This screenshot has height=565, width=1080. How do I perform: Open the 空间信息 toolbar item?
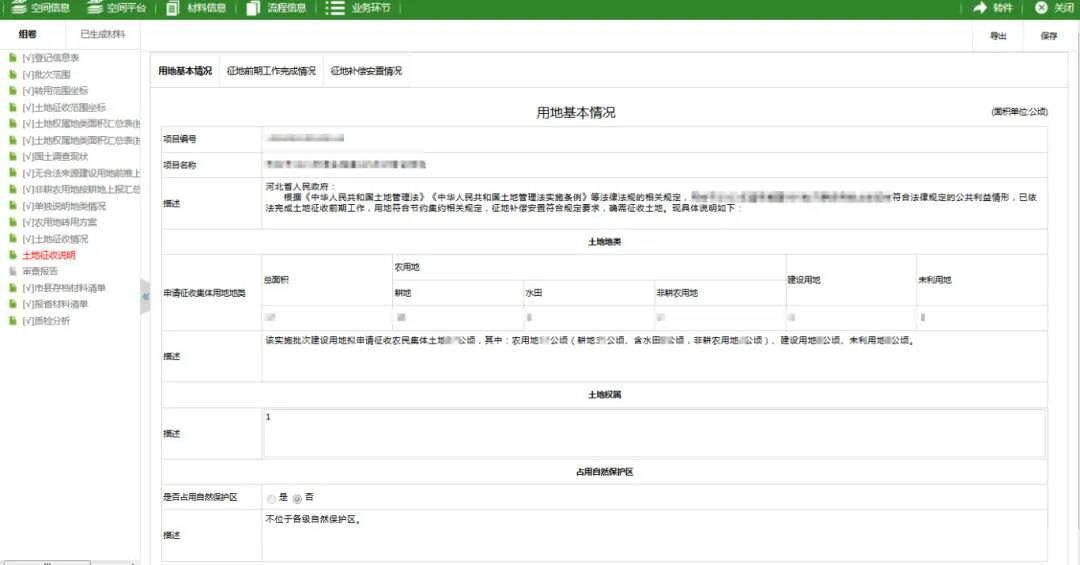pos(41,8)
